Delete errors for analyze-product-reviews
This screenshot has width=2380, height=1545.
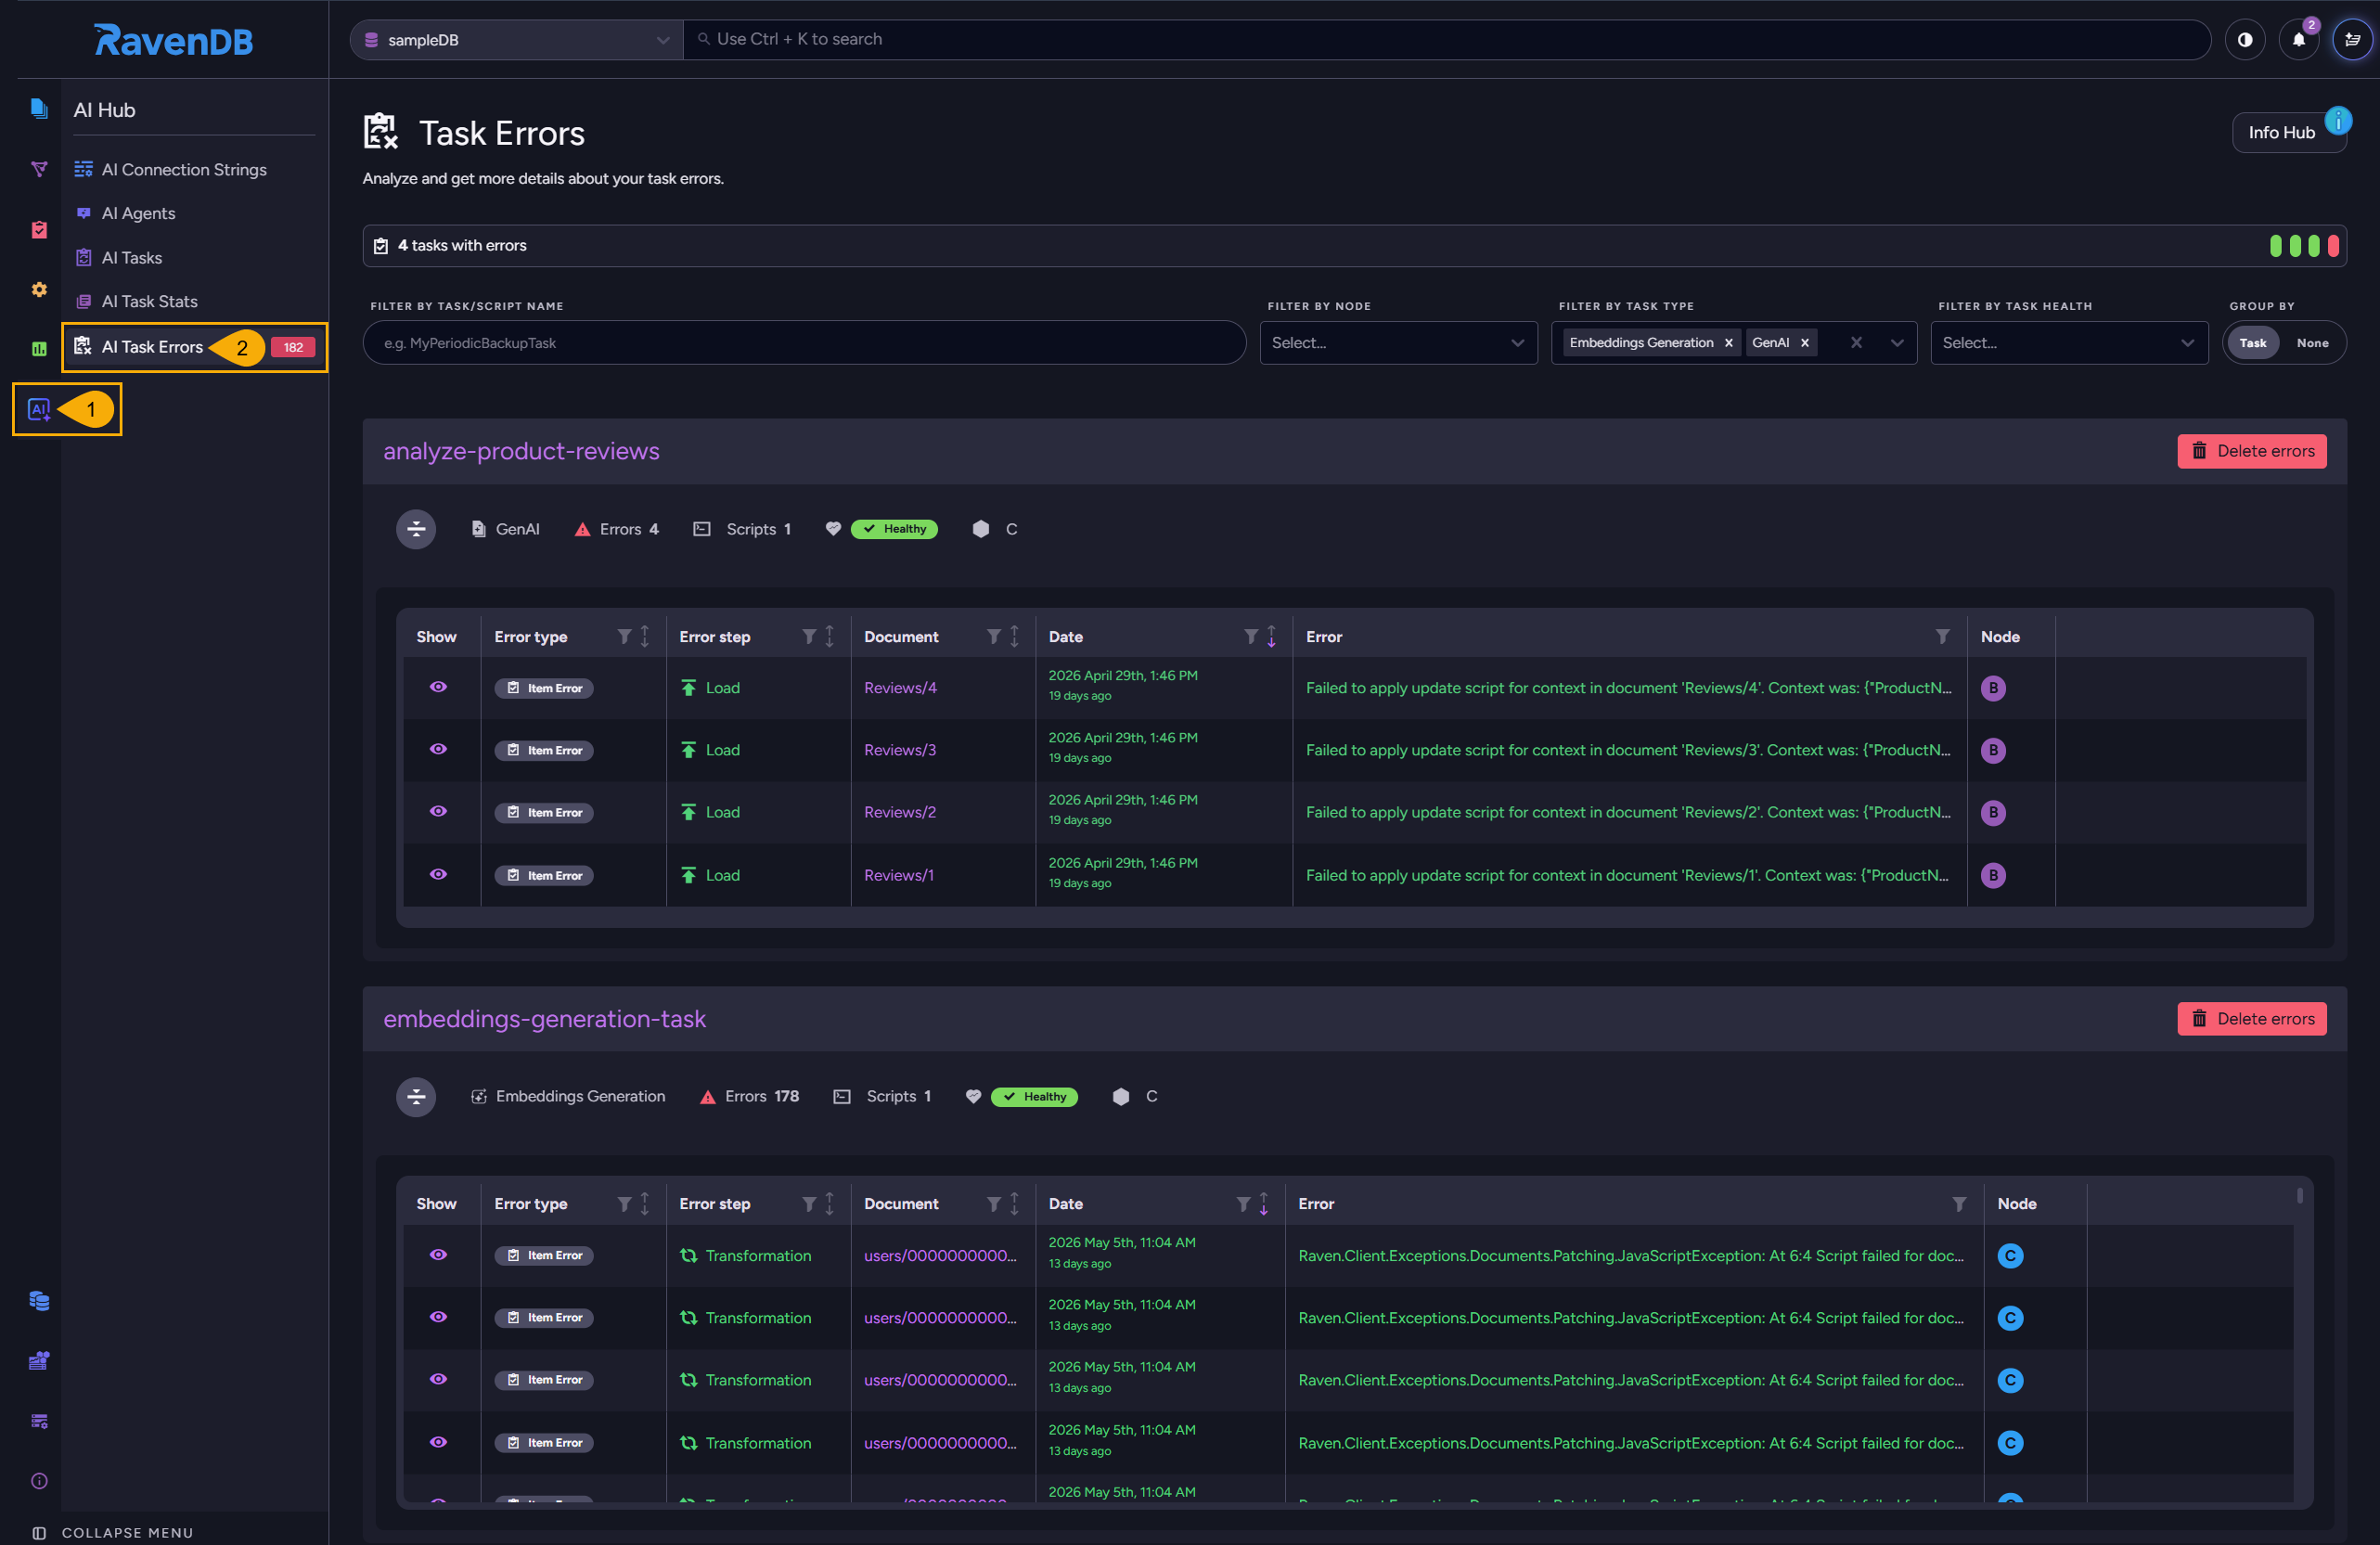click(2251, 451)
